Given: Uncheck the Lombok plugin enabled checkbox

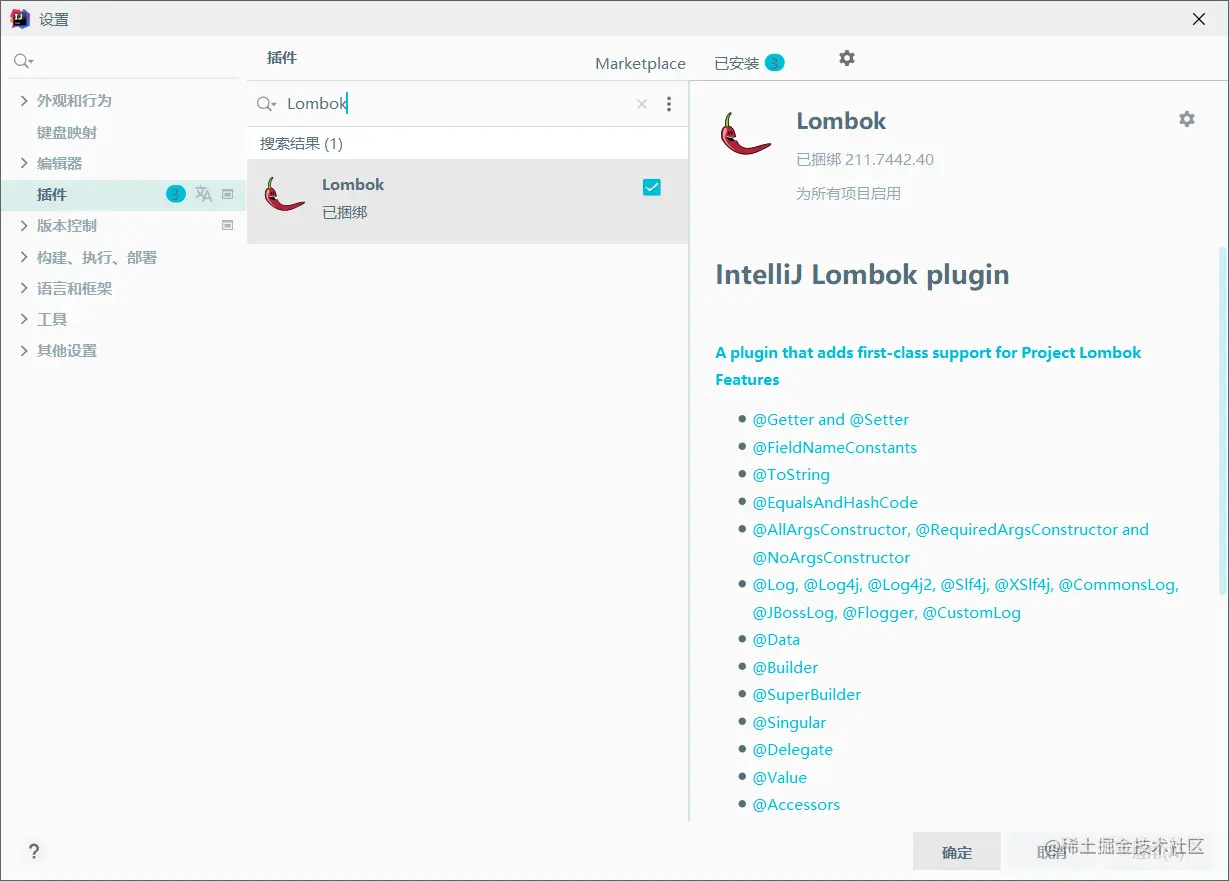Looking at the screenshot, I should tap(652, 187).
